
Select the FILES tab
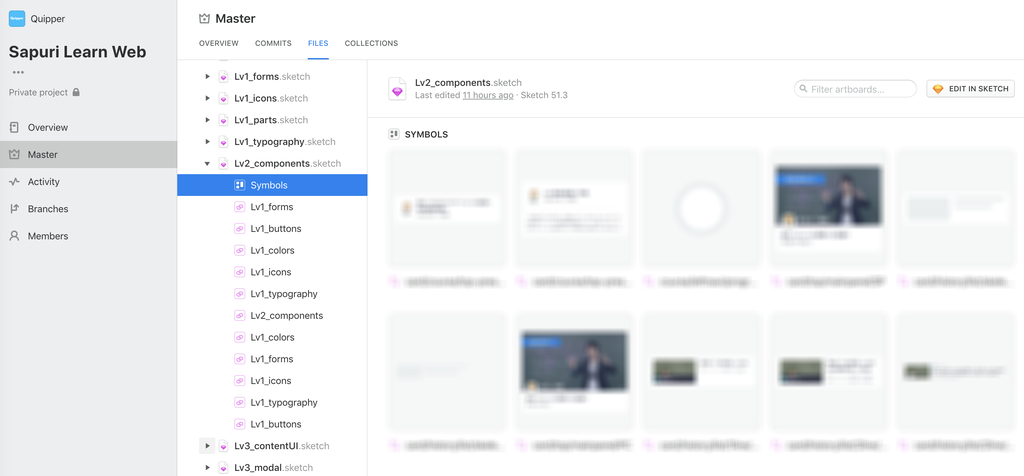(x=318, y=43)
